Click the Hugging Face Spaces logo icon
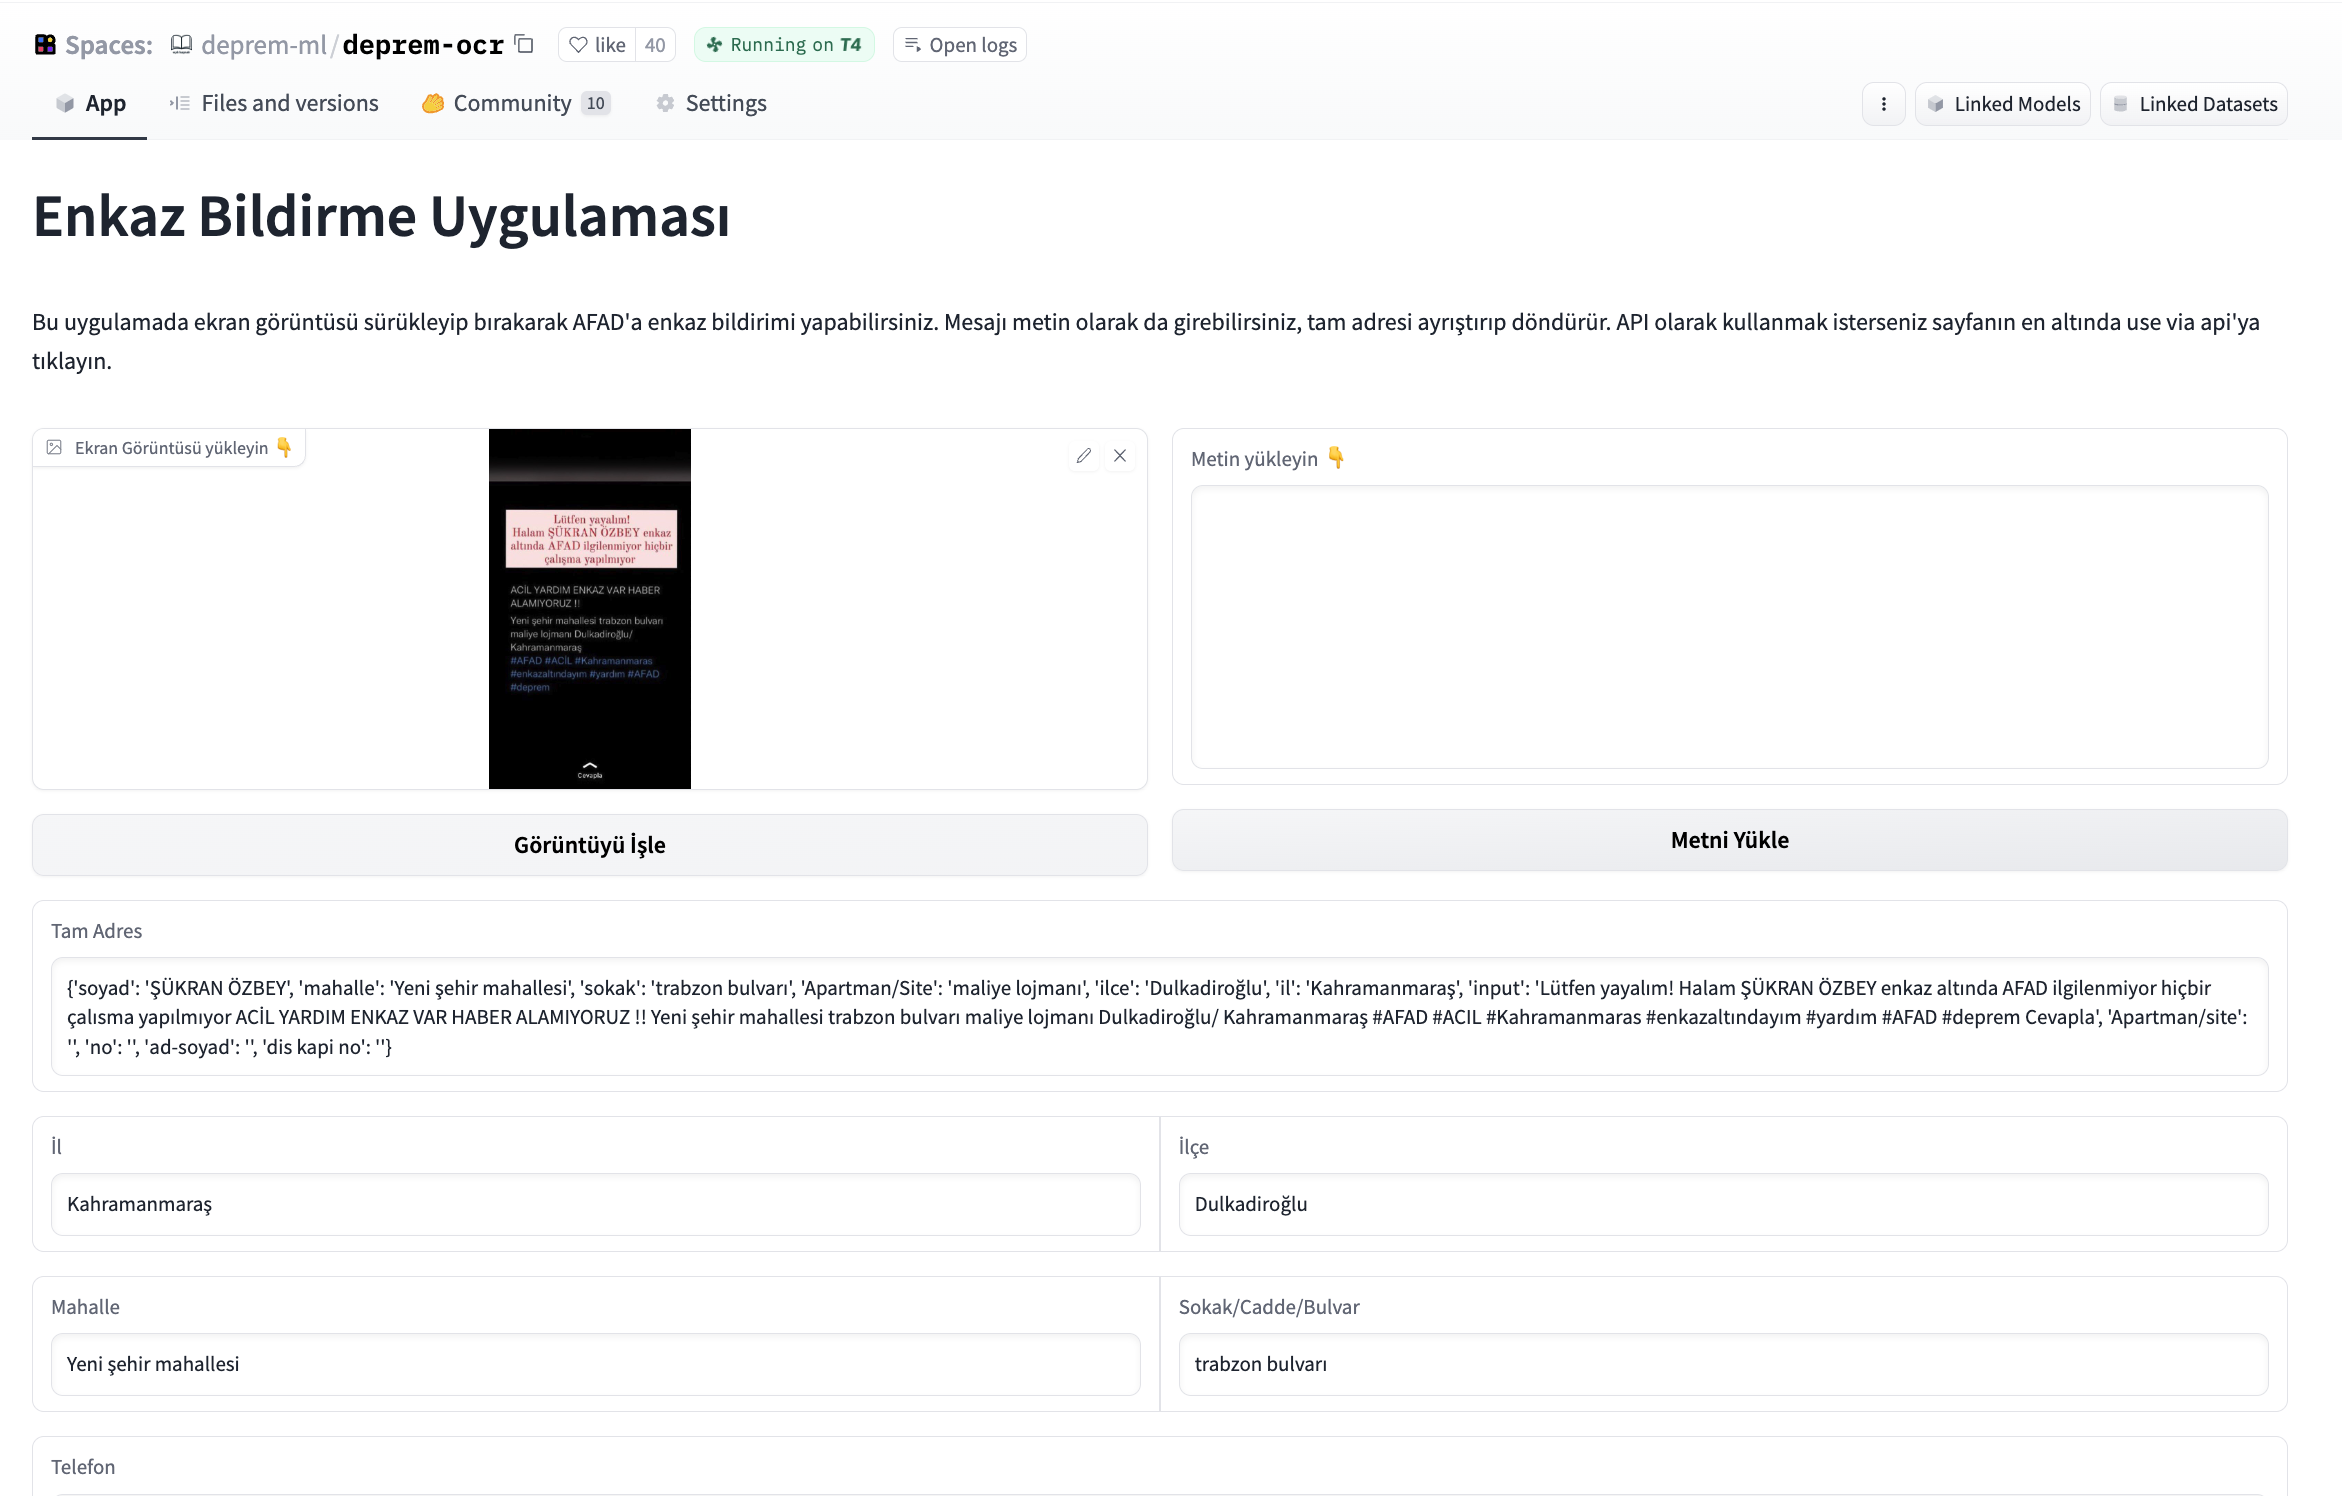Image resolution: width=2342 pixels, height=1496 pixels. [45, 45]
